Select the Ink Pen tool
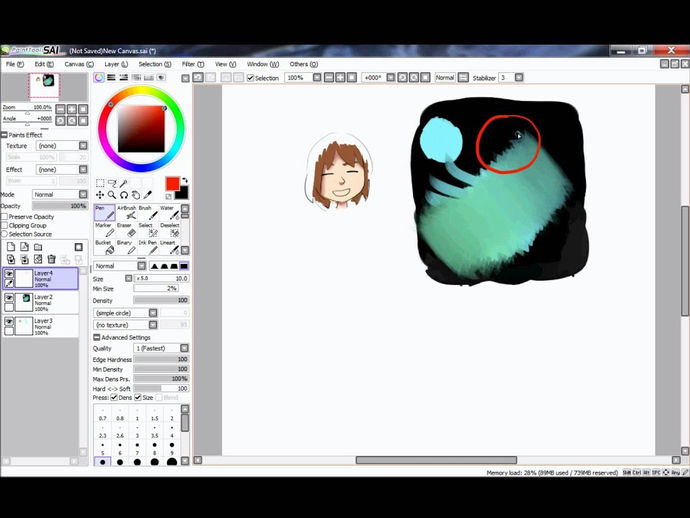Viewport: 690px width, 518px height. (x=148, y=247)
